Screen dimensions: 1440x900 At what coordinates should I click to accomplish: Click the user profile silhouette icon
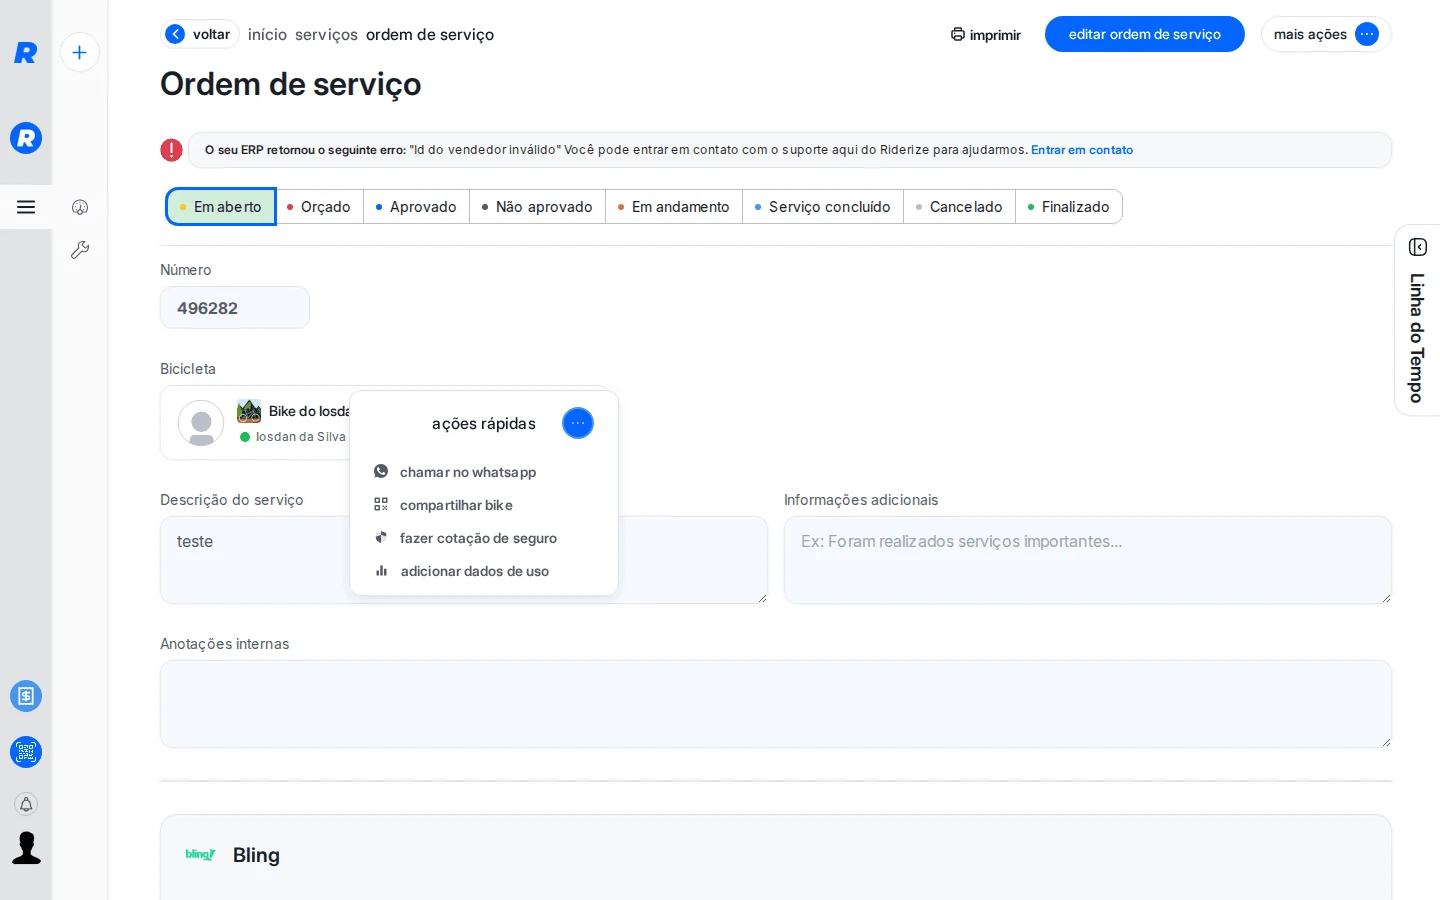pyautogui.click(x=26, y=847)
